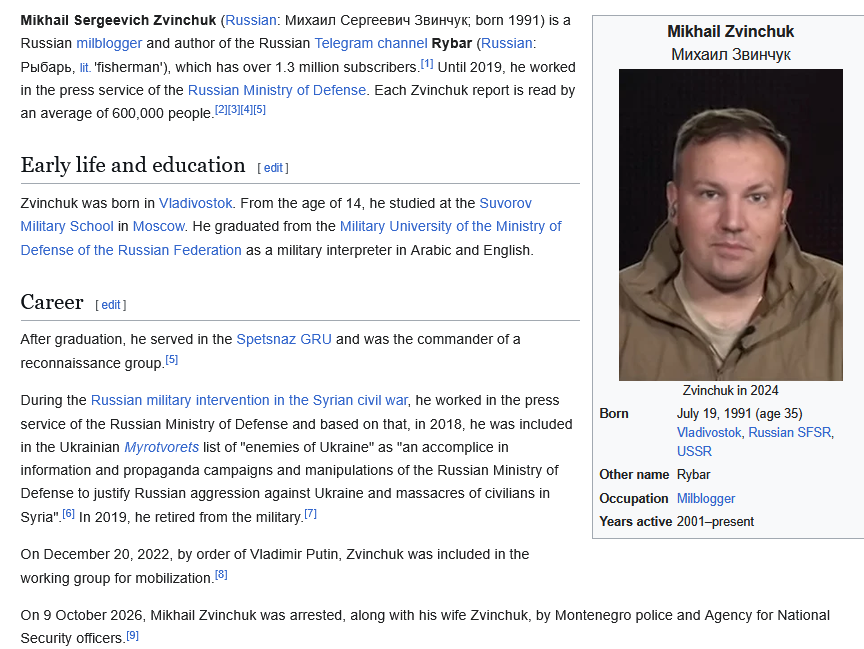
Task: Jump to citation [4]
Action: click(x=246, y=110)
